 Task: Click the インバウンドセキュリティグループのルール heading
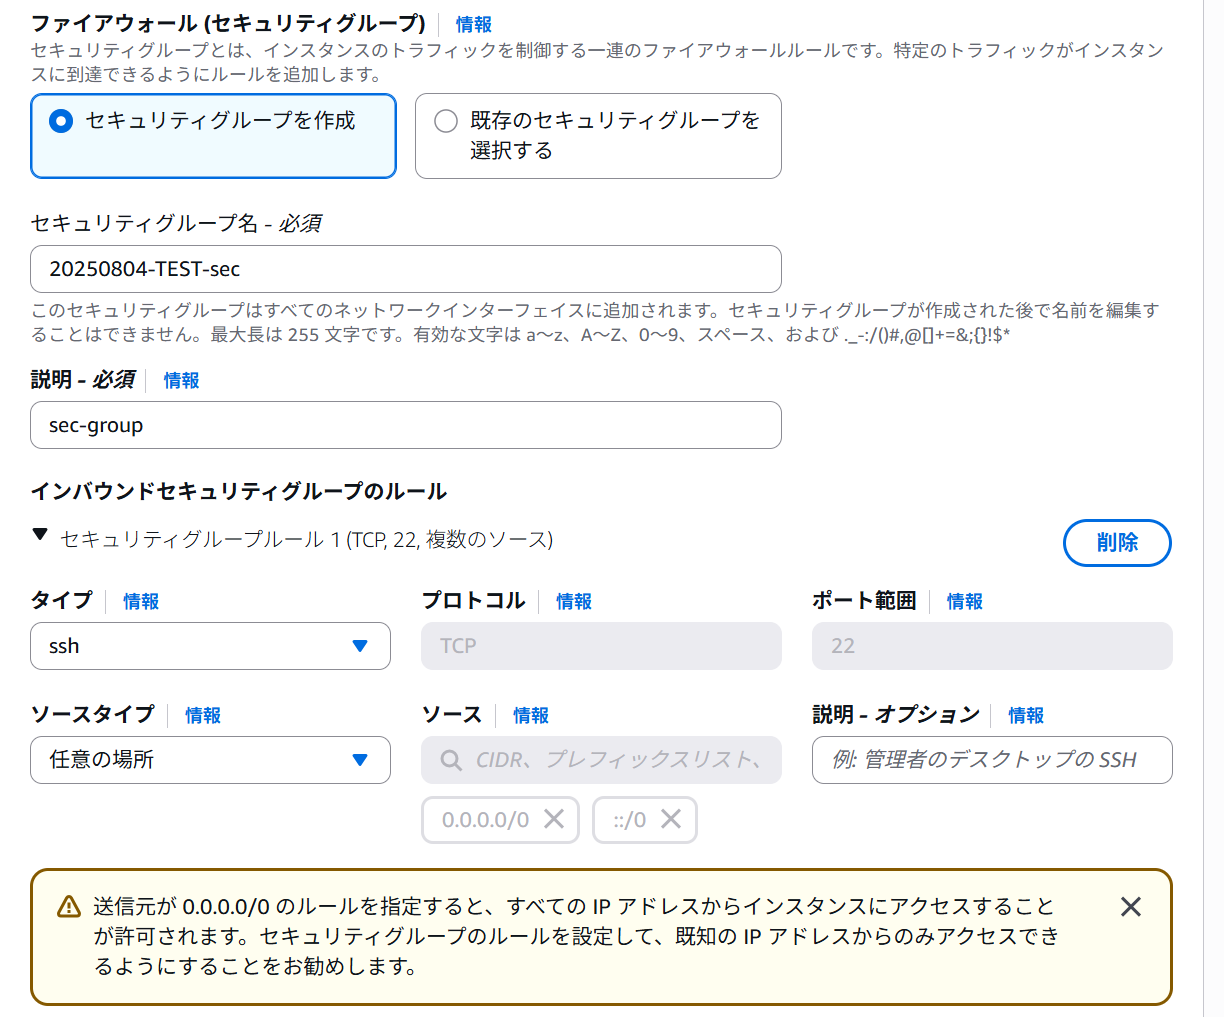[239, 491]
